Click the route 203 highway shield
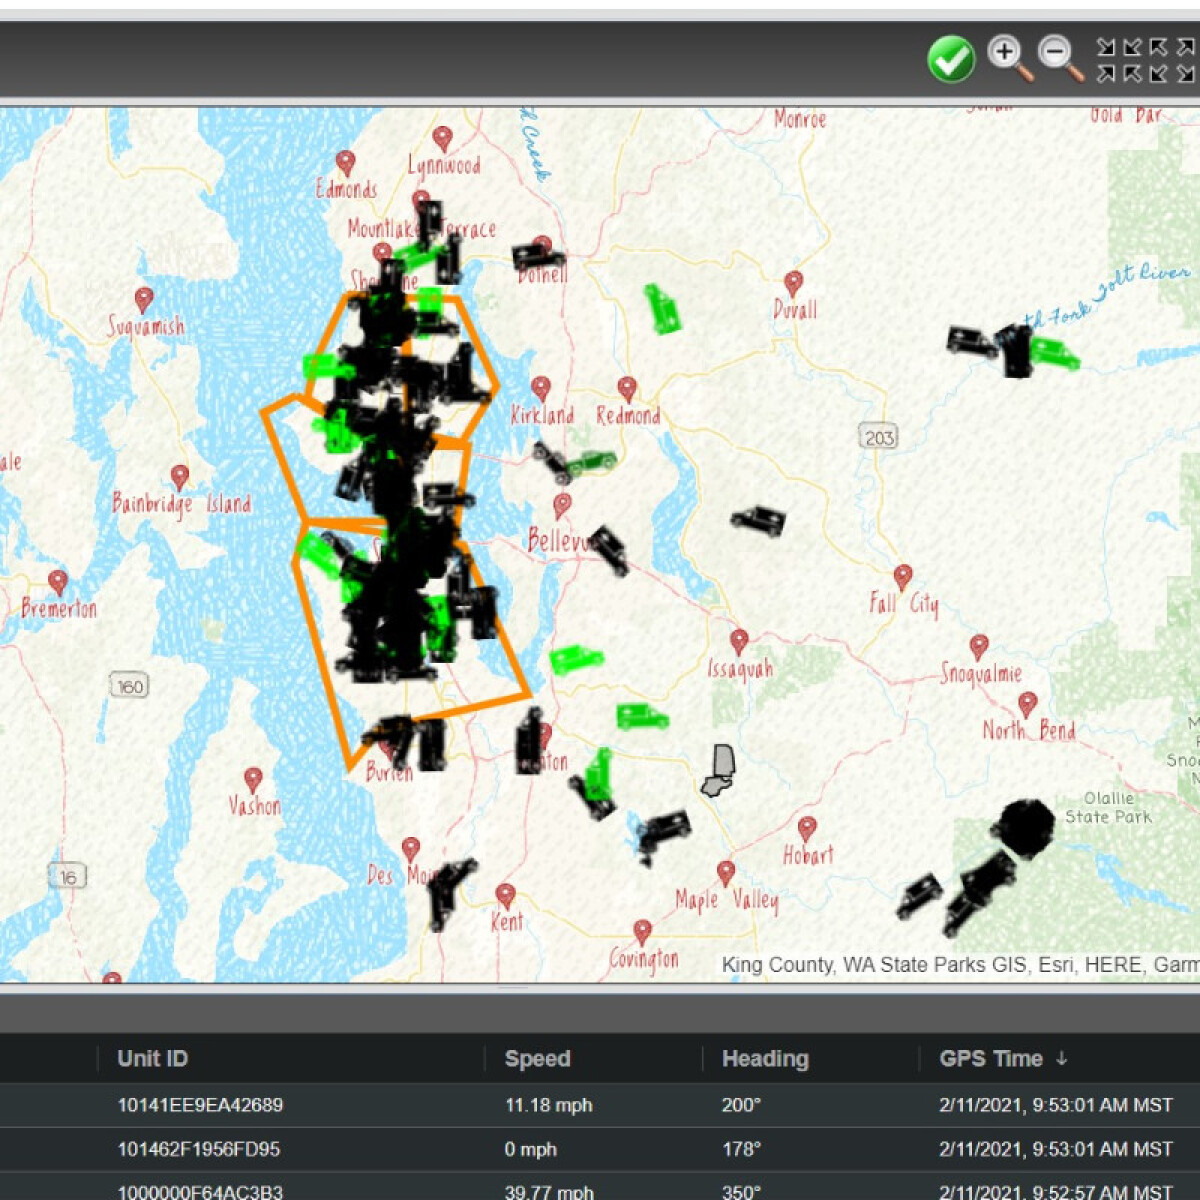Image resolution: width=1200 pixels, height=1200 pixels. pyautogui.click(x=879, y=437)
